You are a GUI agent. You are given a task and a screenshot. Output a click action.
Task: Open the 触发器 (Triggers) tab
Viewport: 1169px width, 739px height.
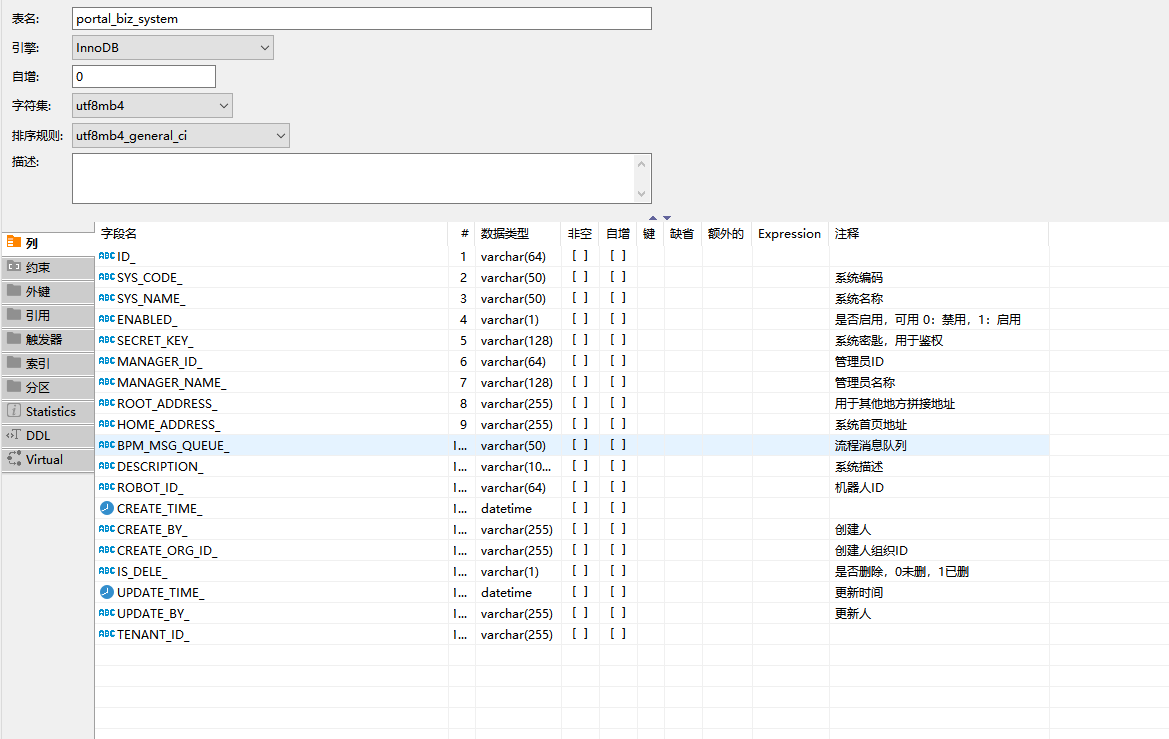coord(48,339)
